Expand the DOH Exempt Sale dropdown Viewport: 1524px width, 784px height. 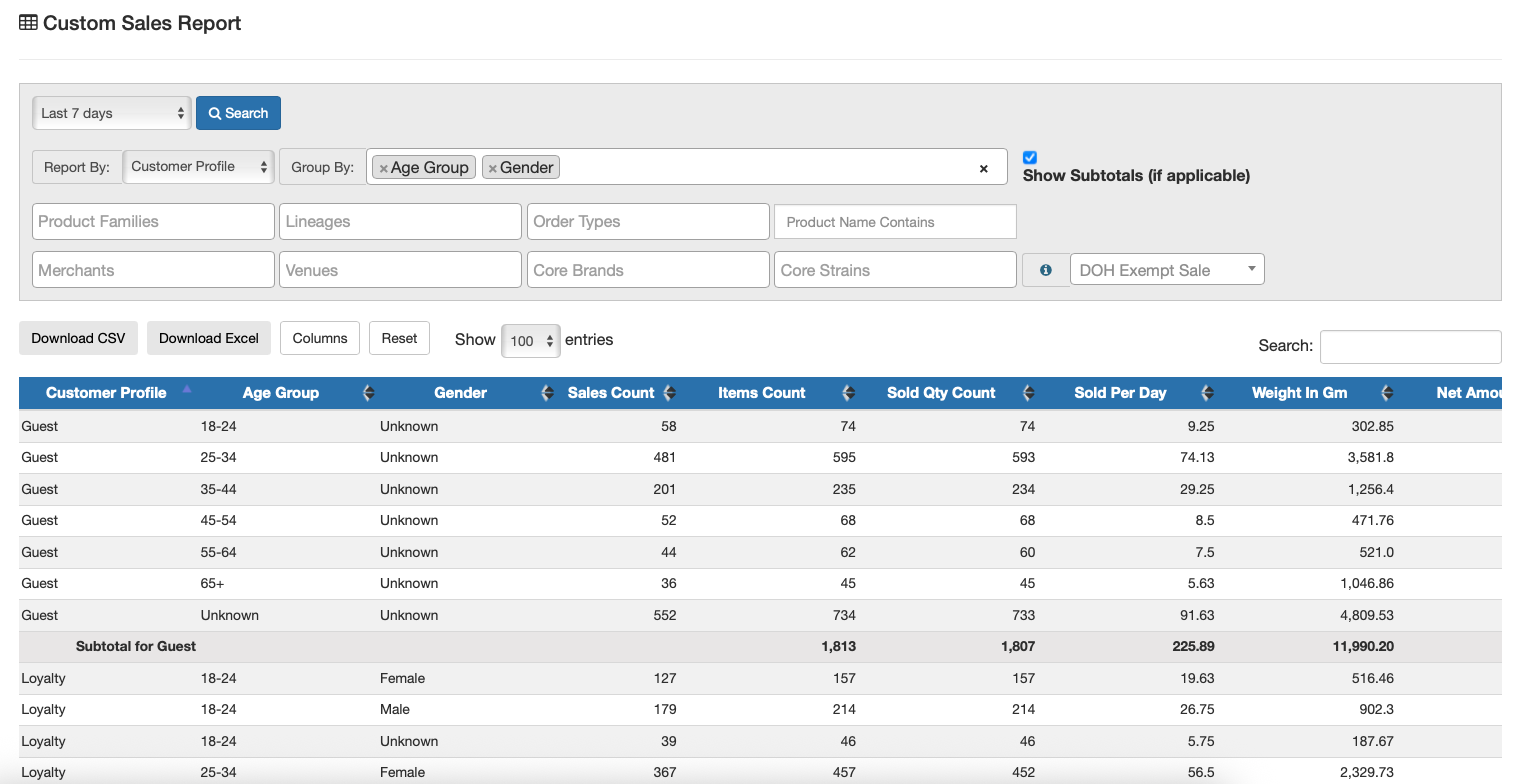(x=1167, y=270)
